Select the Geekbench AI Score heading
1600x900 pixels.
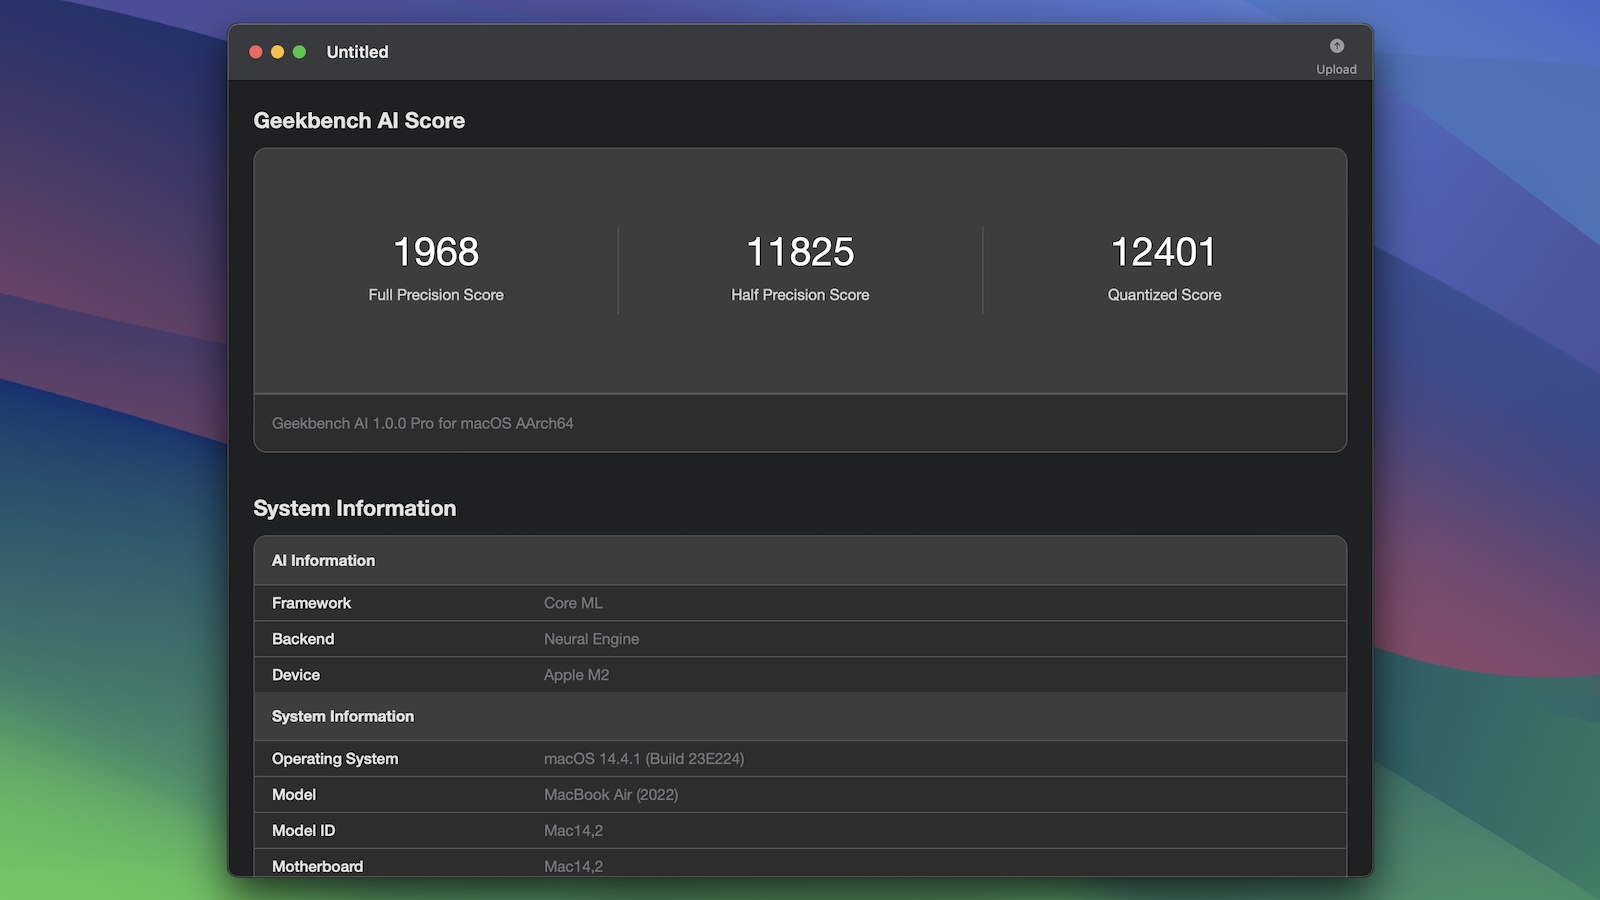click(x=359, y=121)
